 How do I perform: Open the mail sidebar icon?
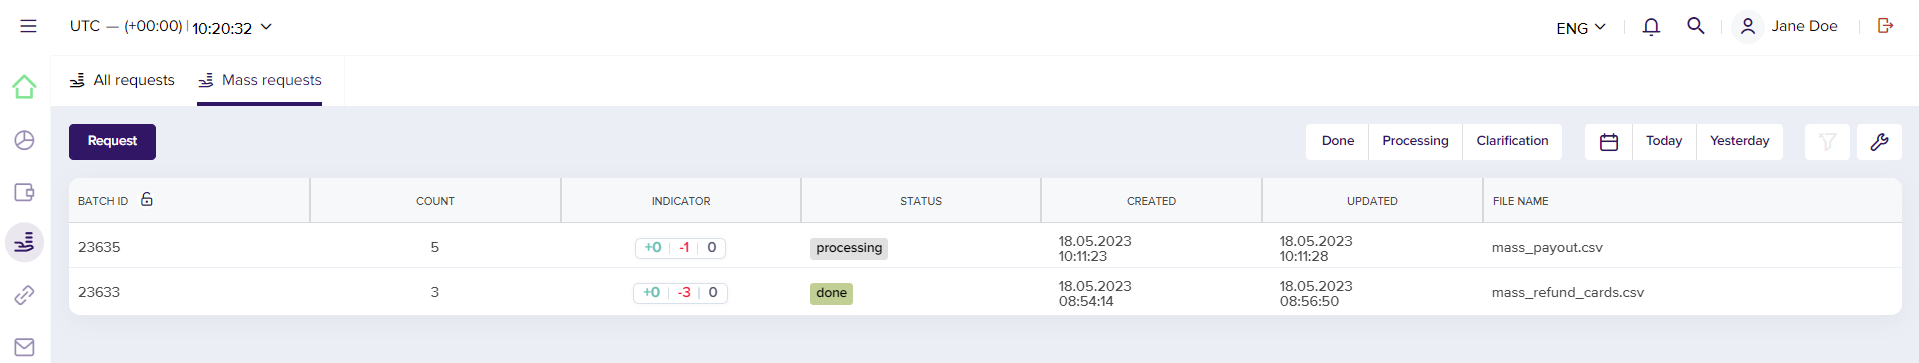(24, 347)
